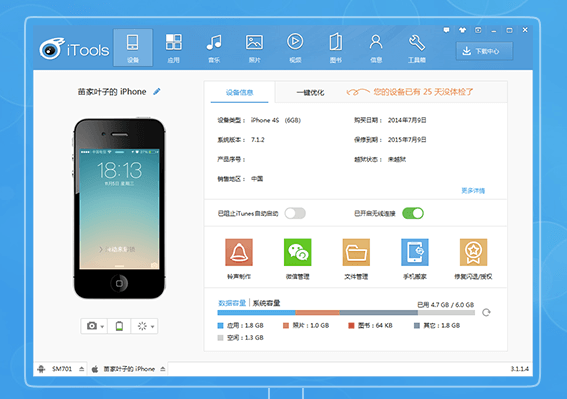Open the 工具箱 (Toolbox) section
This screenshot has height=399, width=567.
click(417, 48)
